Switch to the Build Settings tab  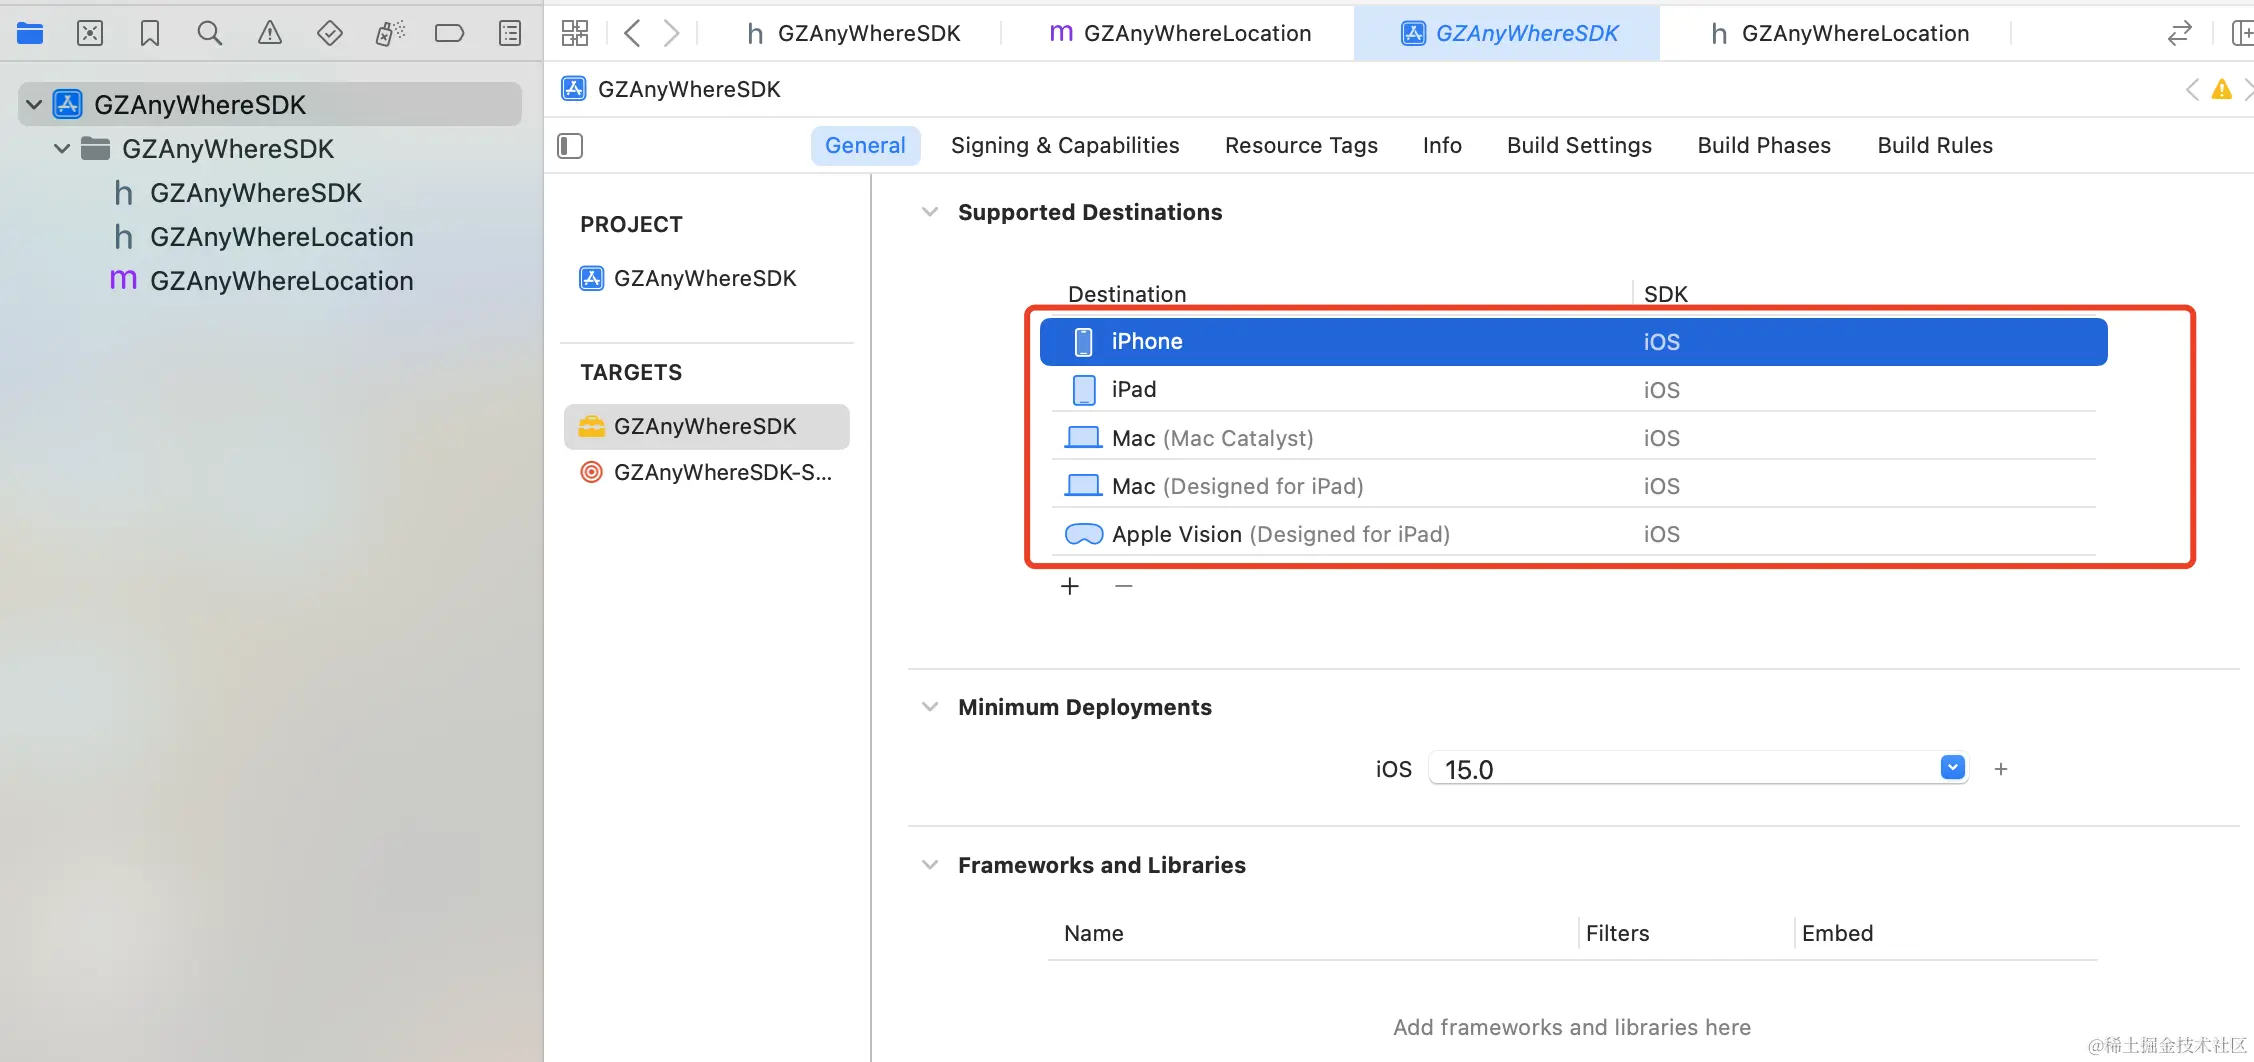click(1579, 146)
